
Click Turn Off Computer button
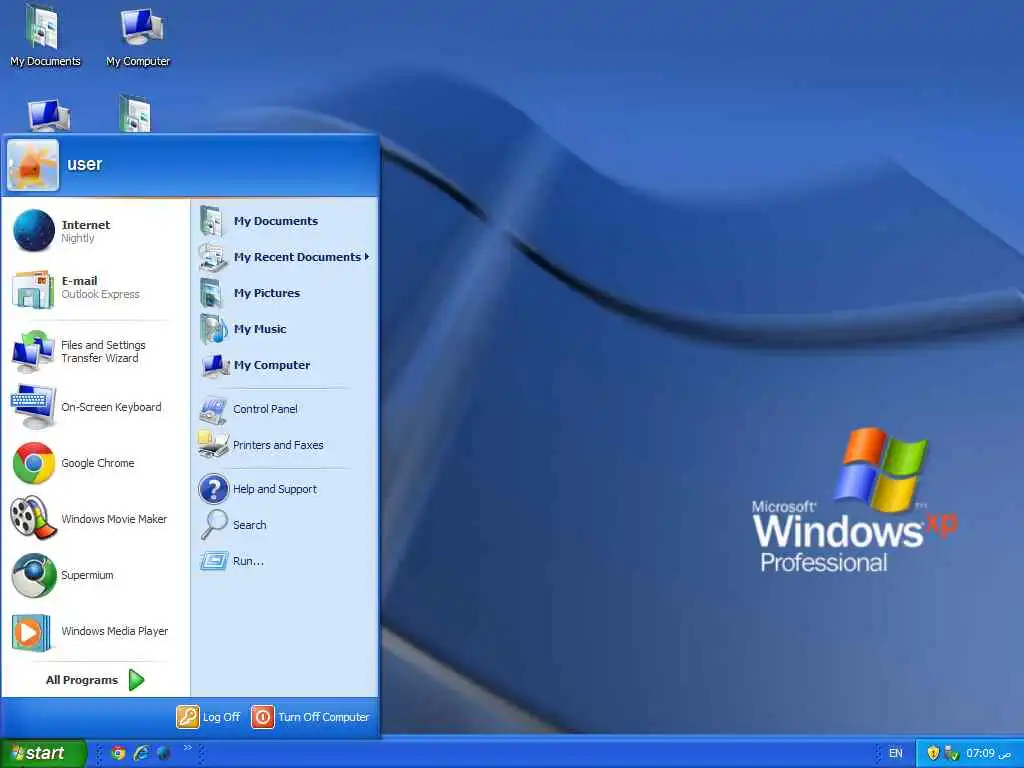310,717
